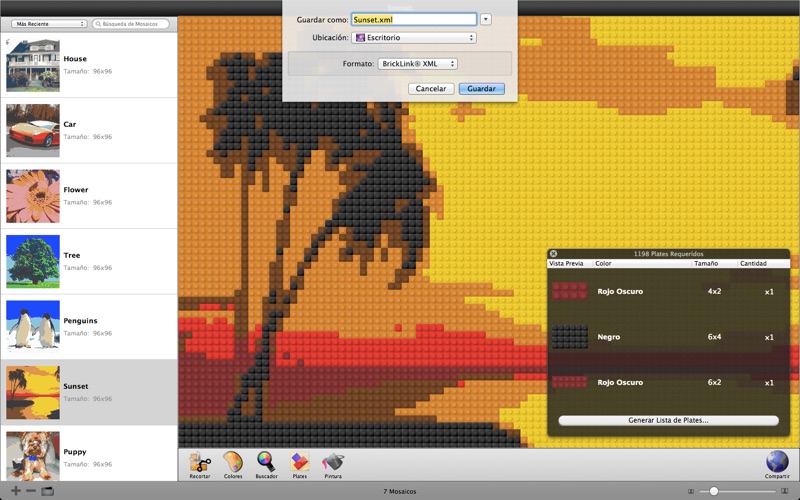This screenshot has width=800, height=500.
Task: Click the Rojo Oscuro 6x2 plate preview
Action: pos(570,382)
